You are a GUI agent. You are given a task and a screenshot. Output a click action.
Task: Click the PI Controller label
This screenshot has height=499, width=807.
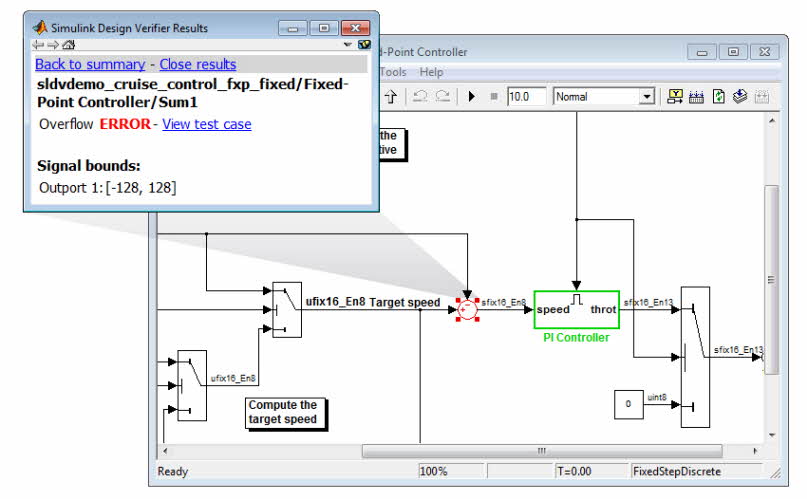point(576,338)
